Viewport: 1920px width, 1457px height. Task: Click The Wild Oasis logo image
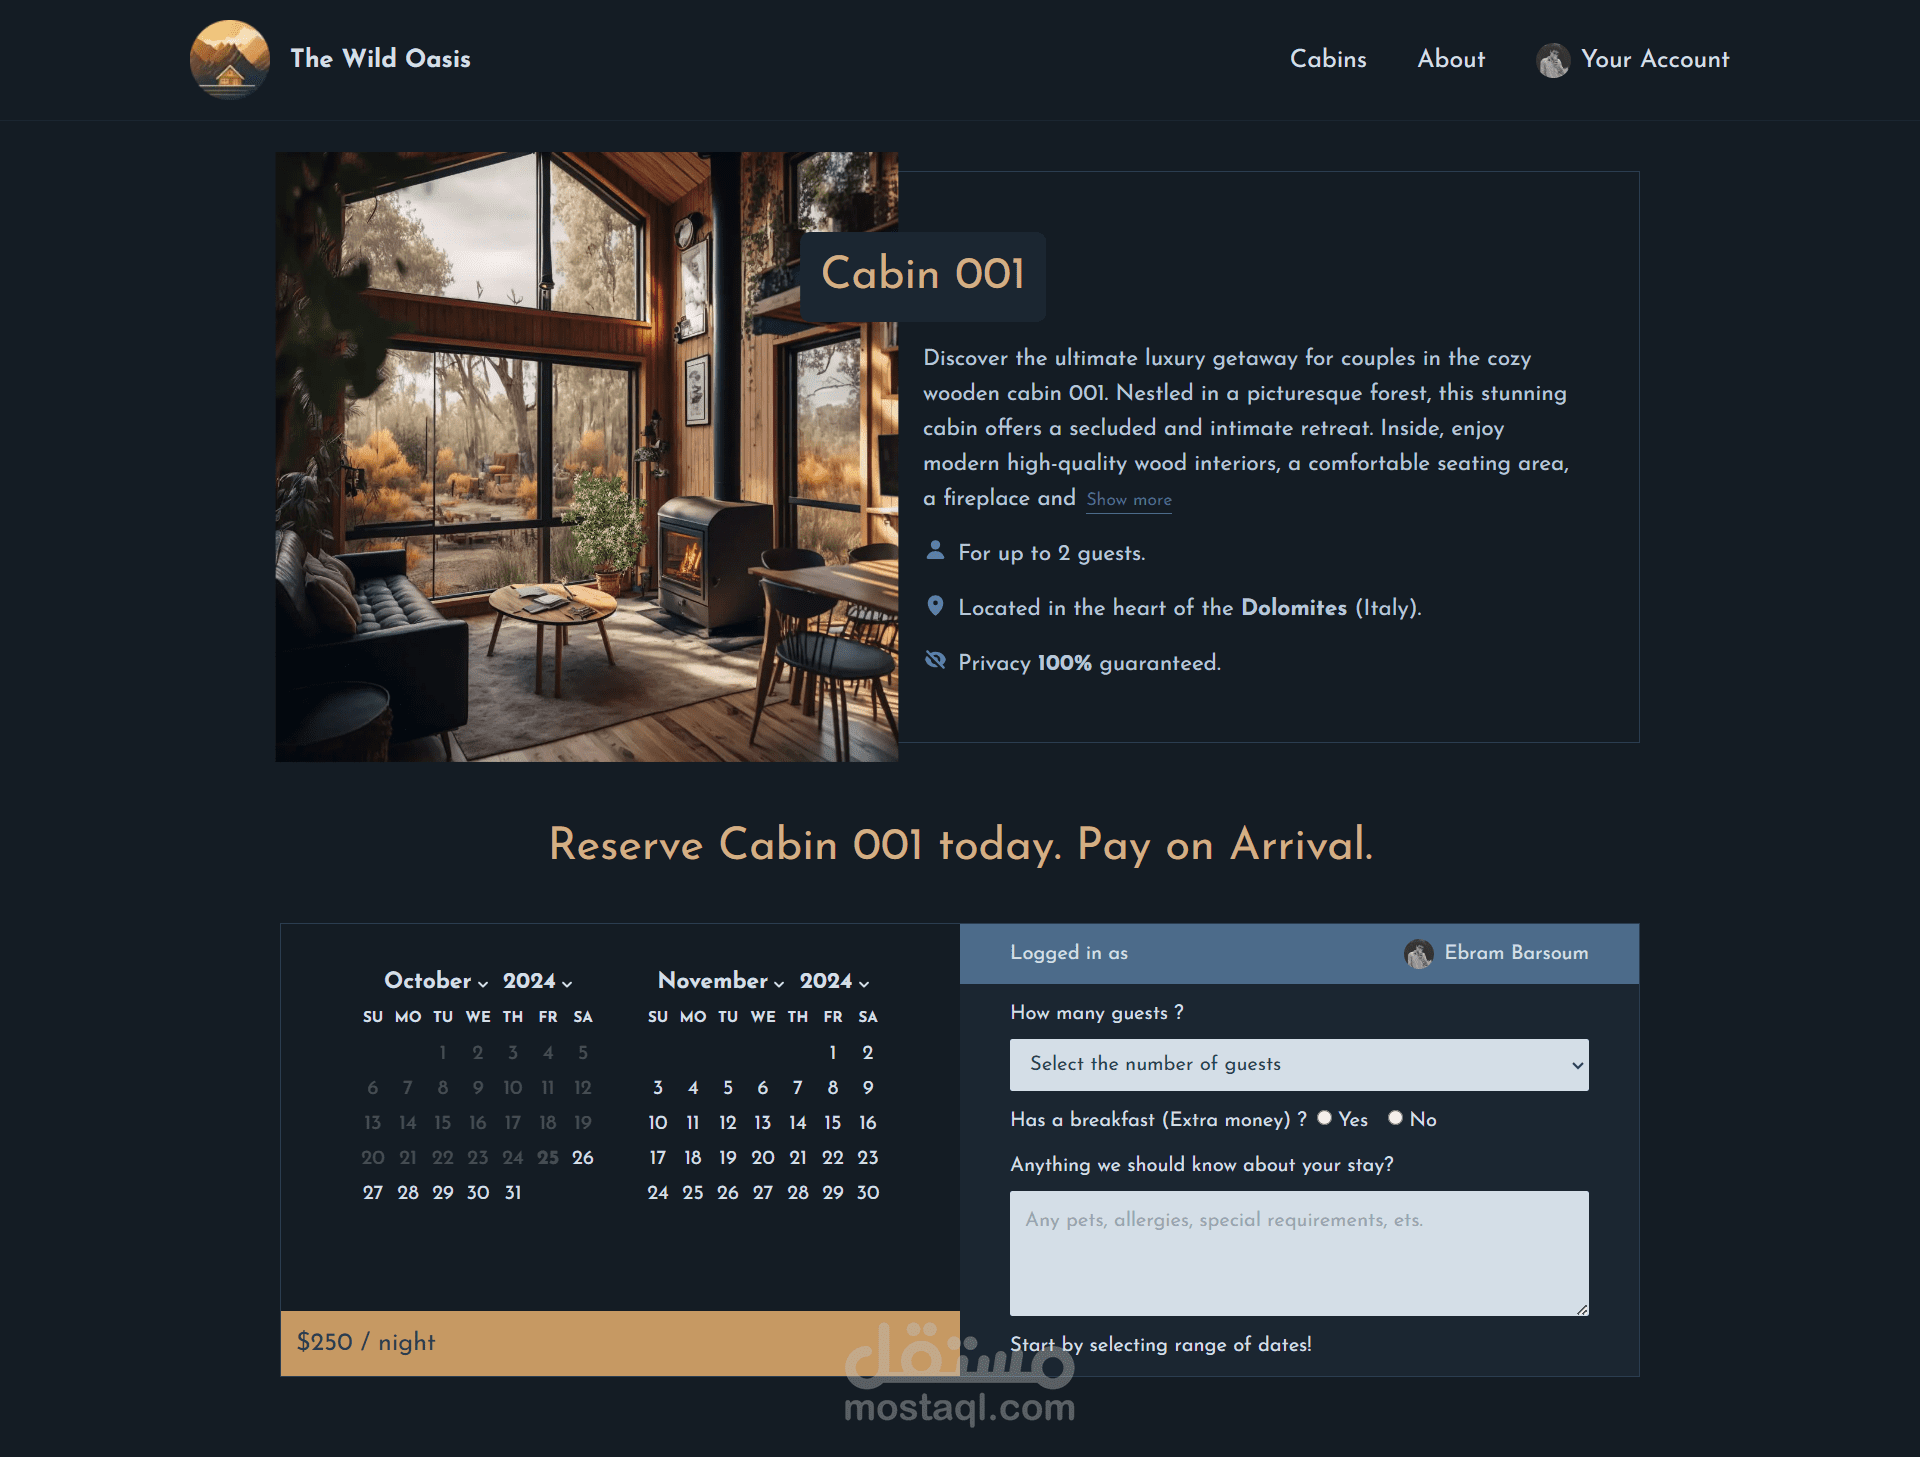[230, 59]
